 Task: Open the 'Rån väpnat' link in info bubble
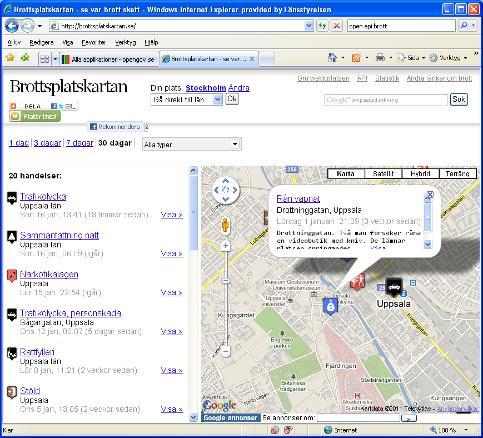[298, 199]
